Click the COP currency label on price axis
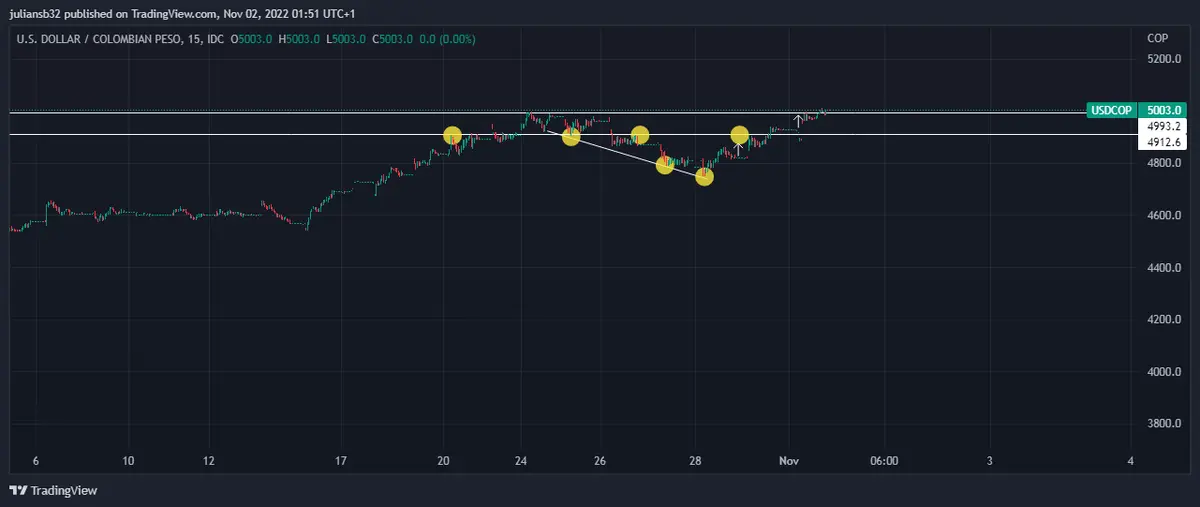This screenshot has width=1200, height=507. 1157,38
